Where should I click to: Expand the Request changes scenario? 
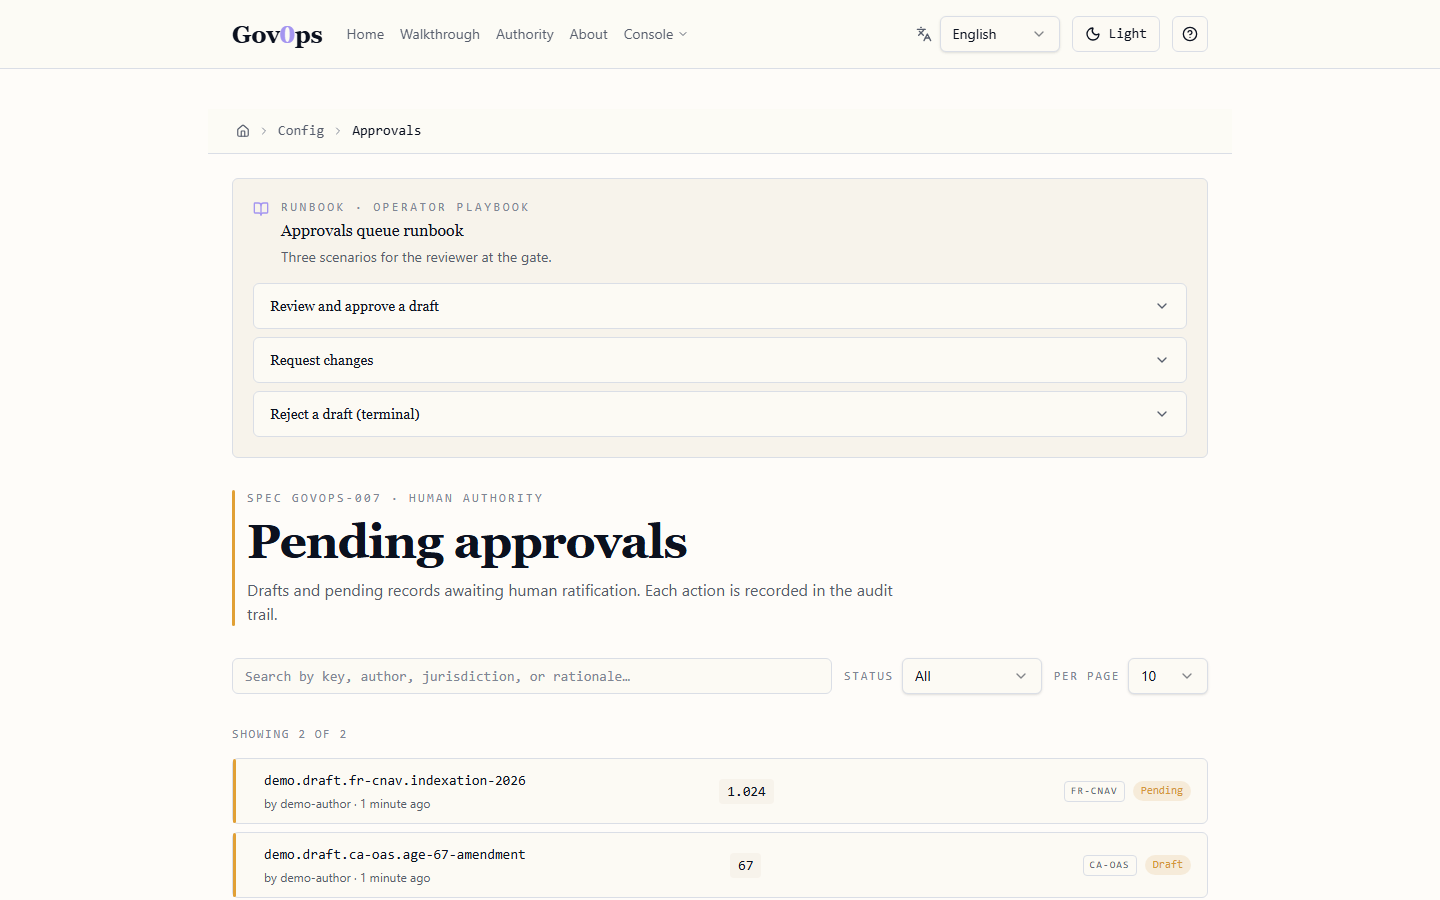[720, 360]
